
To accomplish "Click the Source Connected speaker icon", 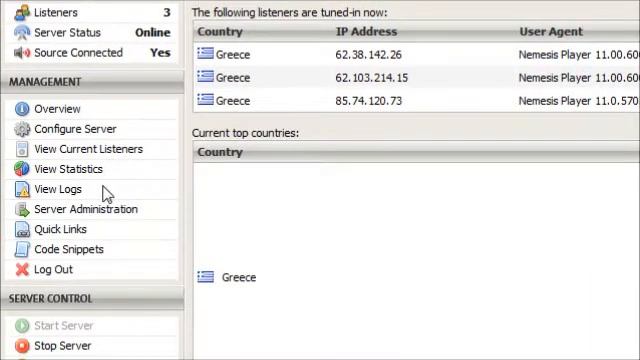I will click(22, 53).
